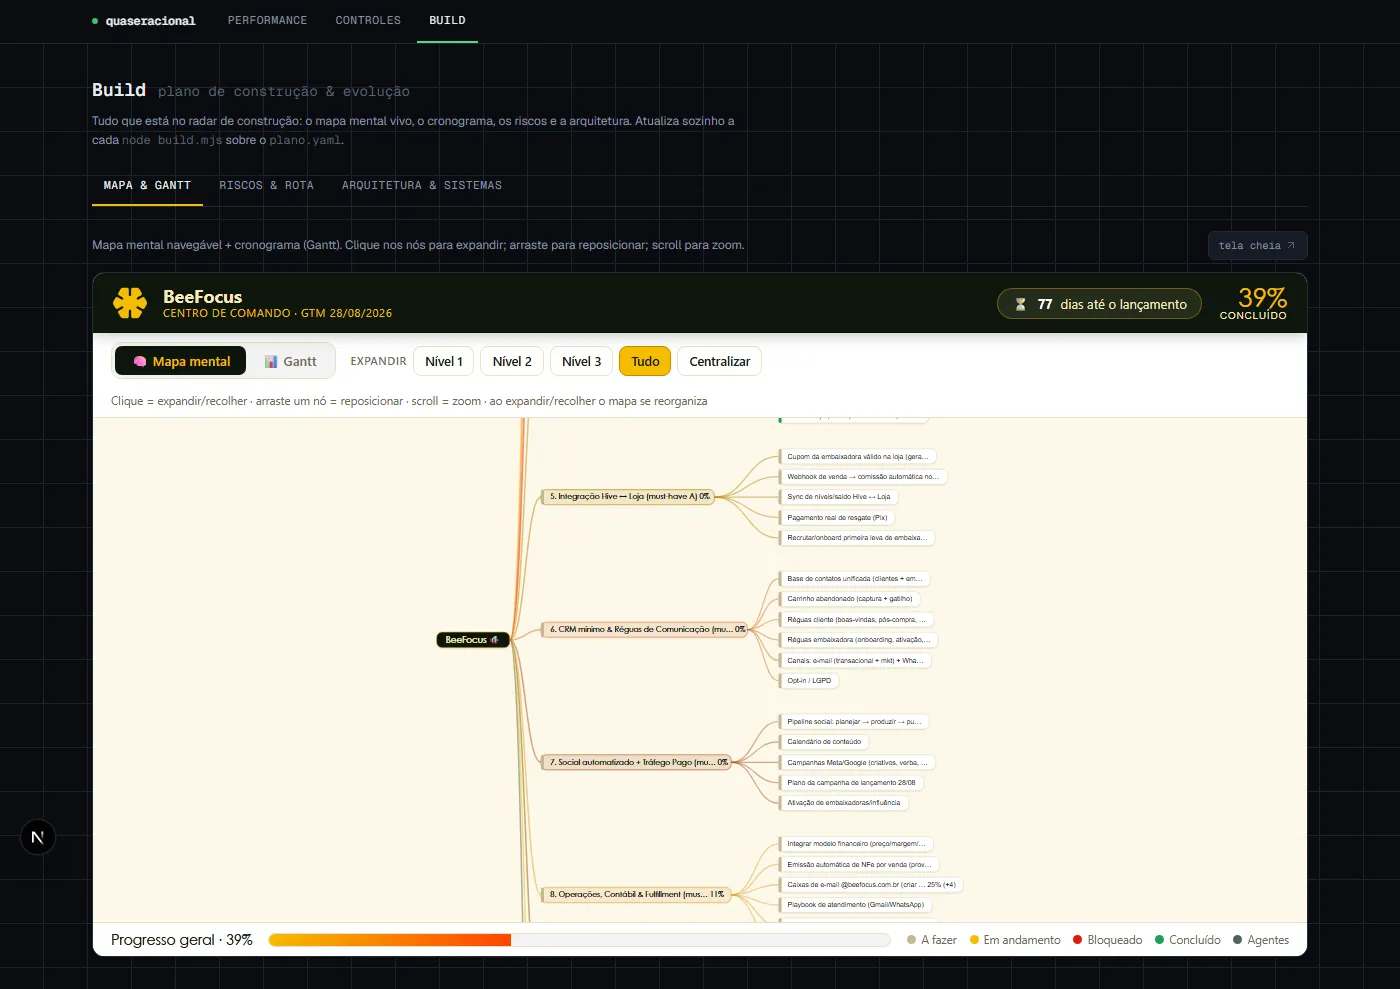This screenshot has height=989, width=1400.
Task: Select node Playbook de atendimento (Gmail/WhatsApp)
Action: [856, 905]
